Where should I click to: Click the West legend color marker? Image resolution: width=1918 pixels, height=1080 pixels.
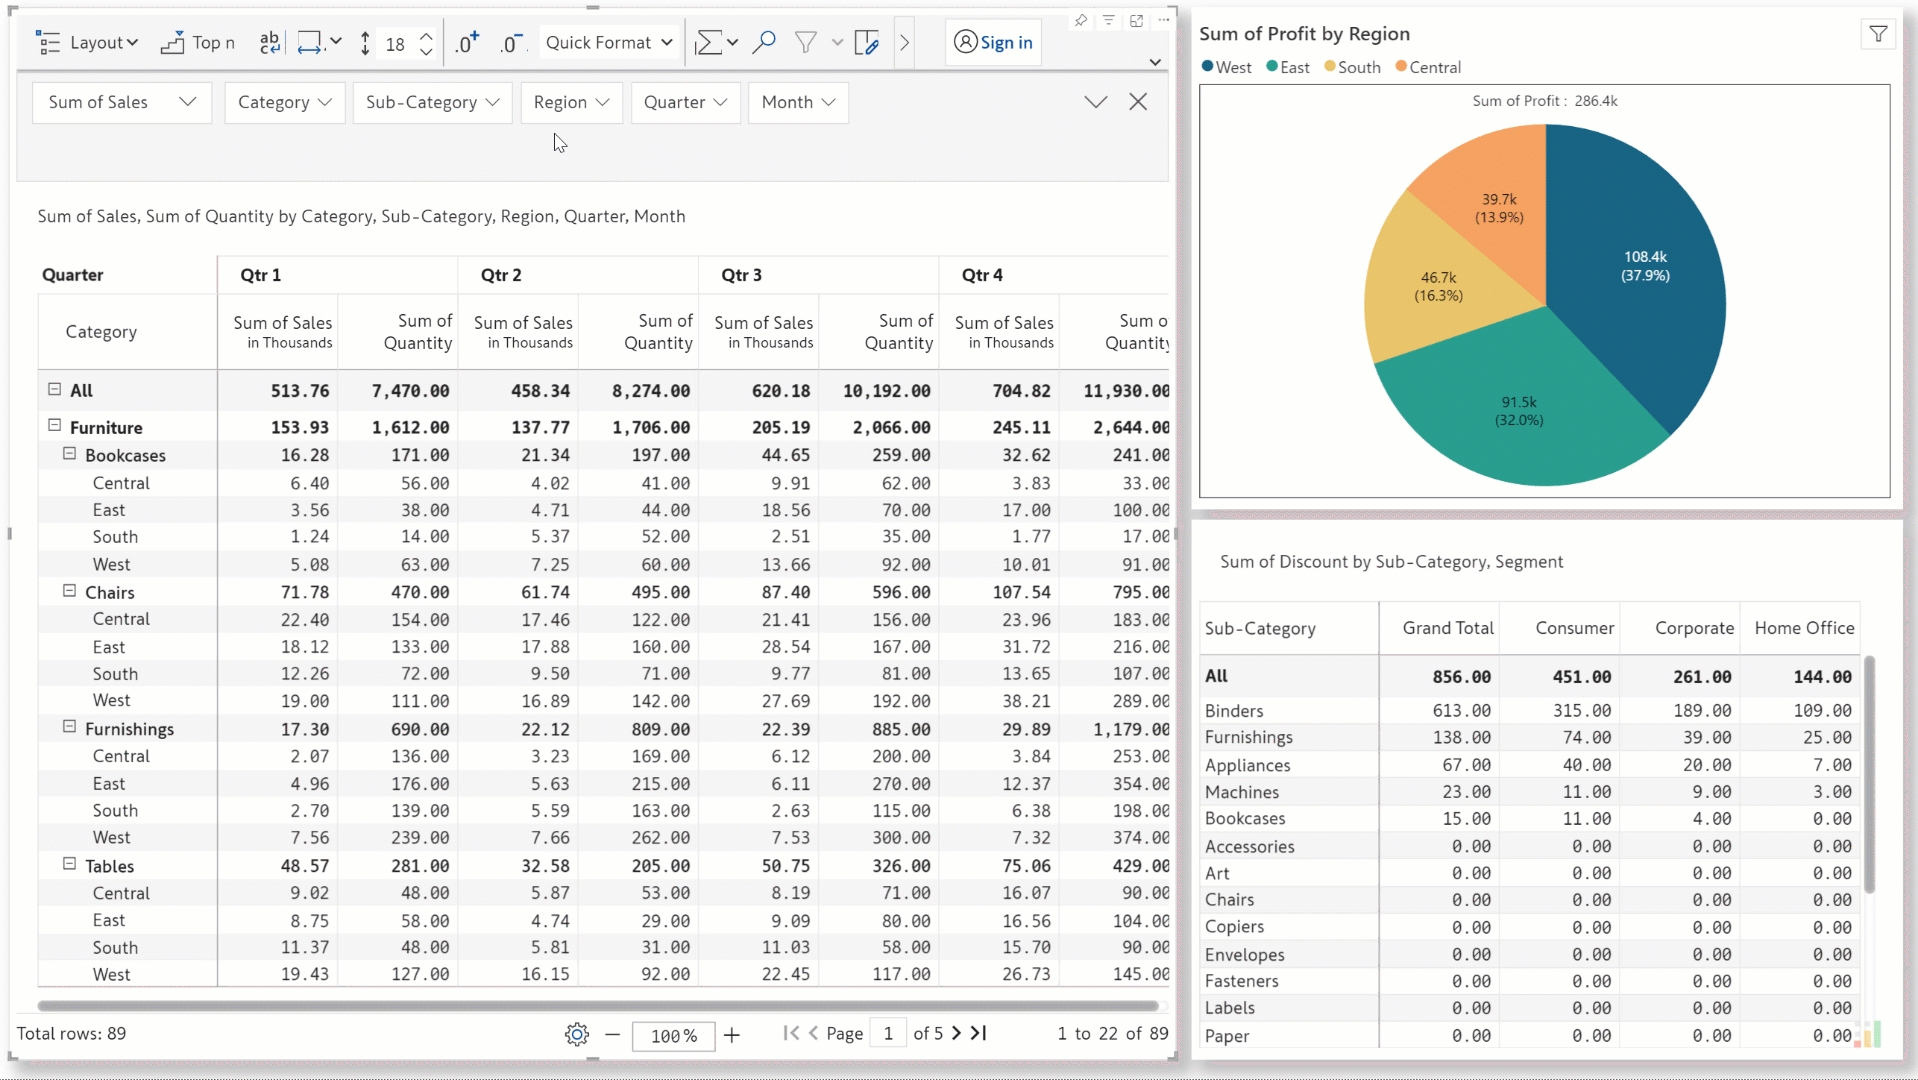pyautogui.click(x=1207, y=67)
